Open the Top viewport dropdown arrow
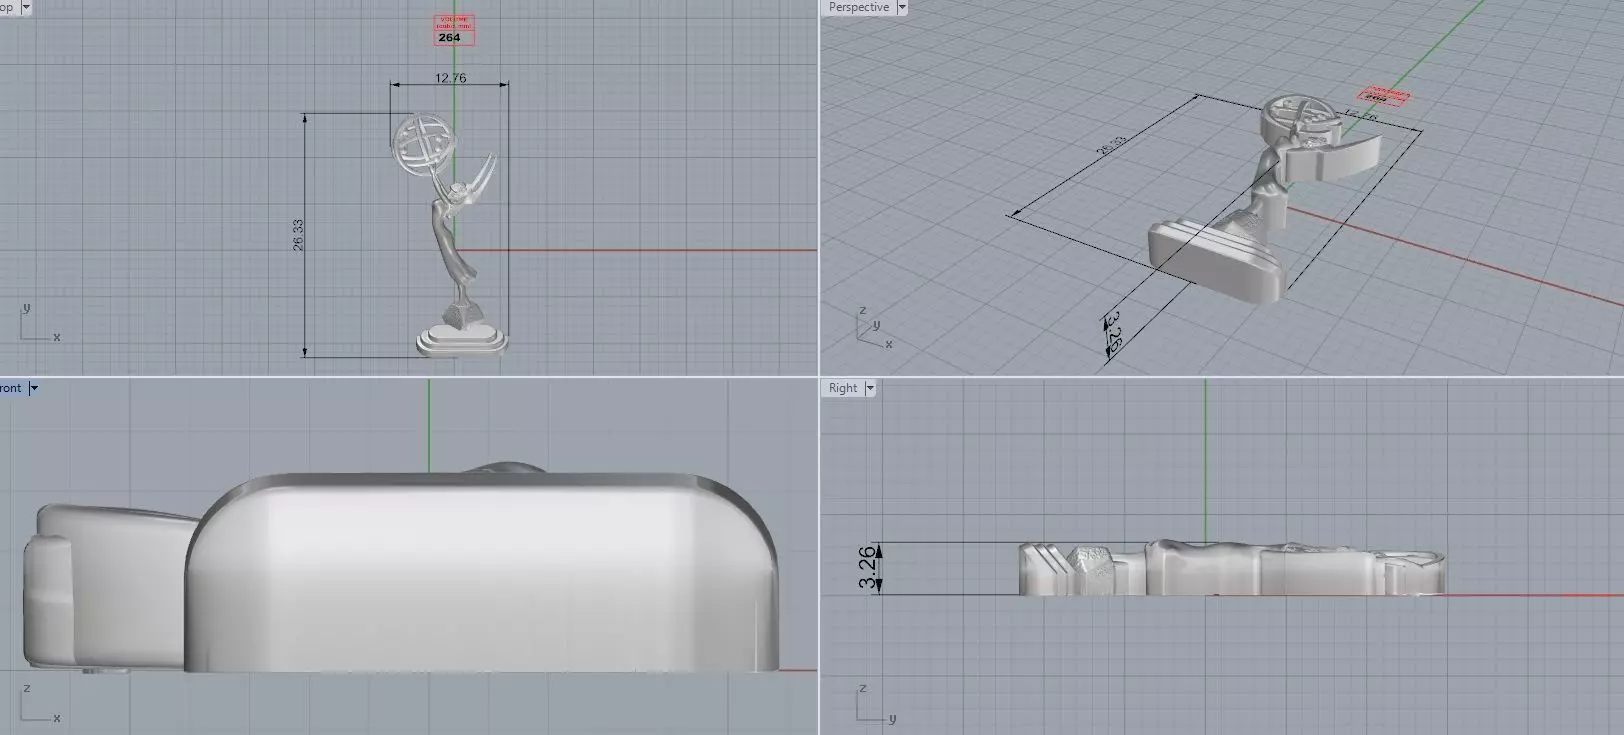Viewport: 1624px width, 735px height. tap(25, 7)
